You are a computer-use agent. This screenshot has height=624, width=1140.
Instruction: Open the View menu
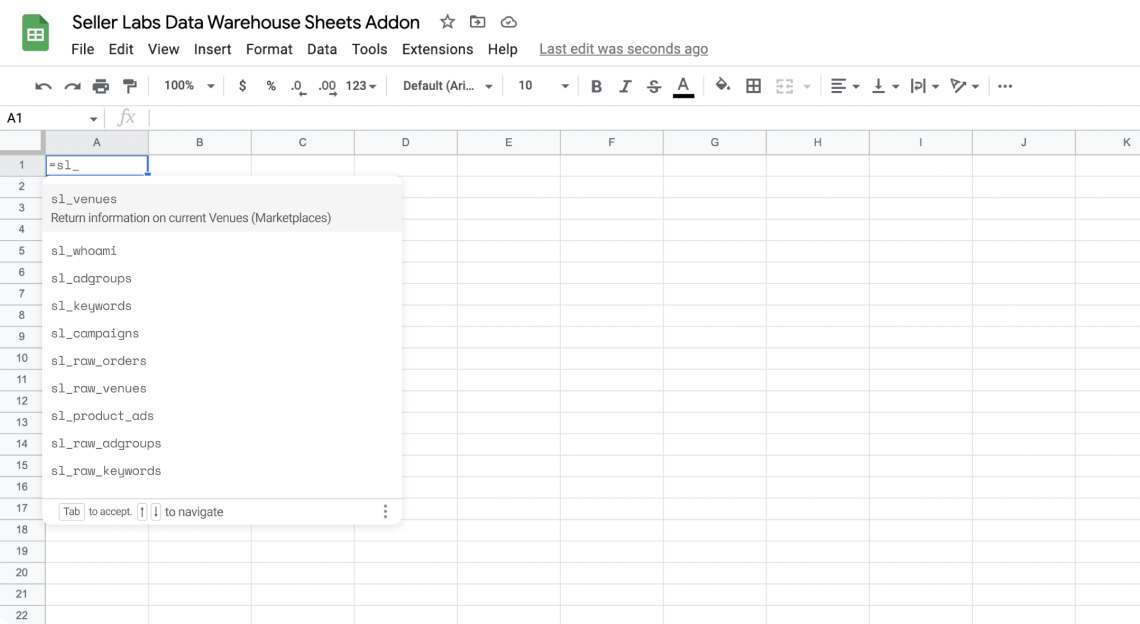tap(163, 49)
